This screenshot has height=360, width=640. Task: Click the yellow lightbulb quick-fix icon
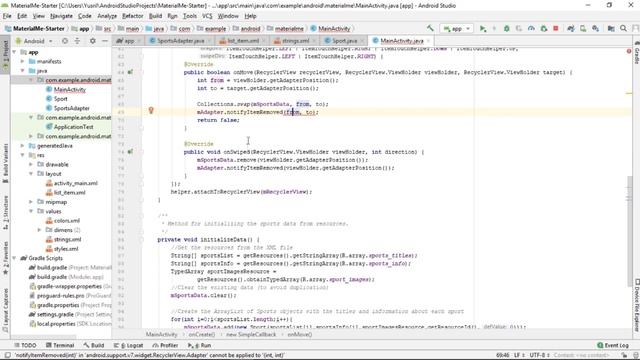[151, 110]
